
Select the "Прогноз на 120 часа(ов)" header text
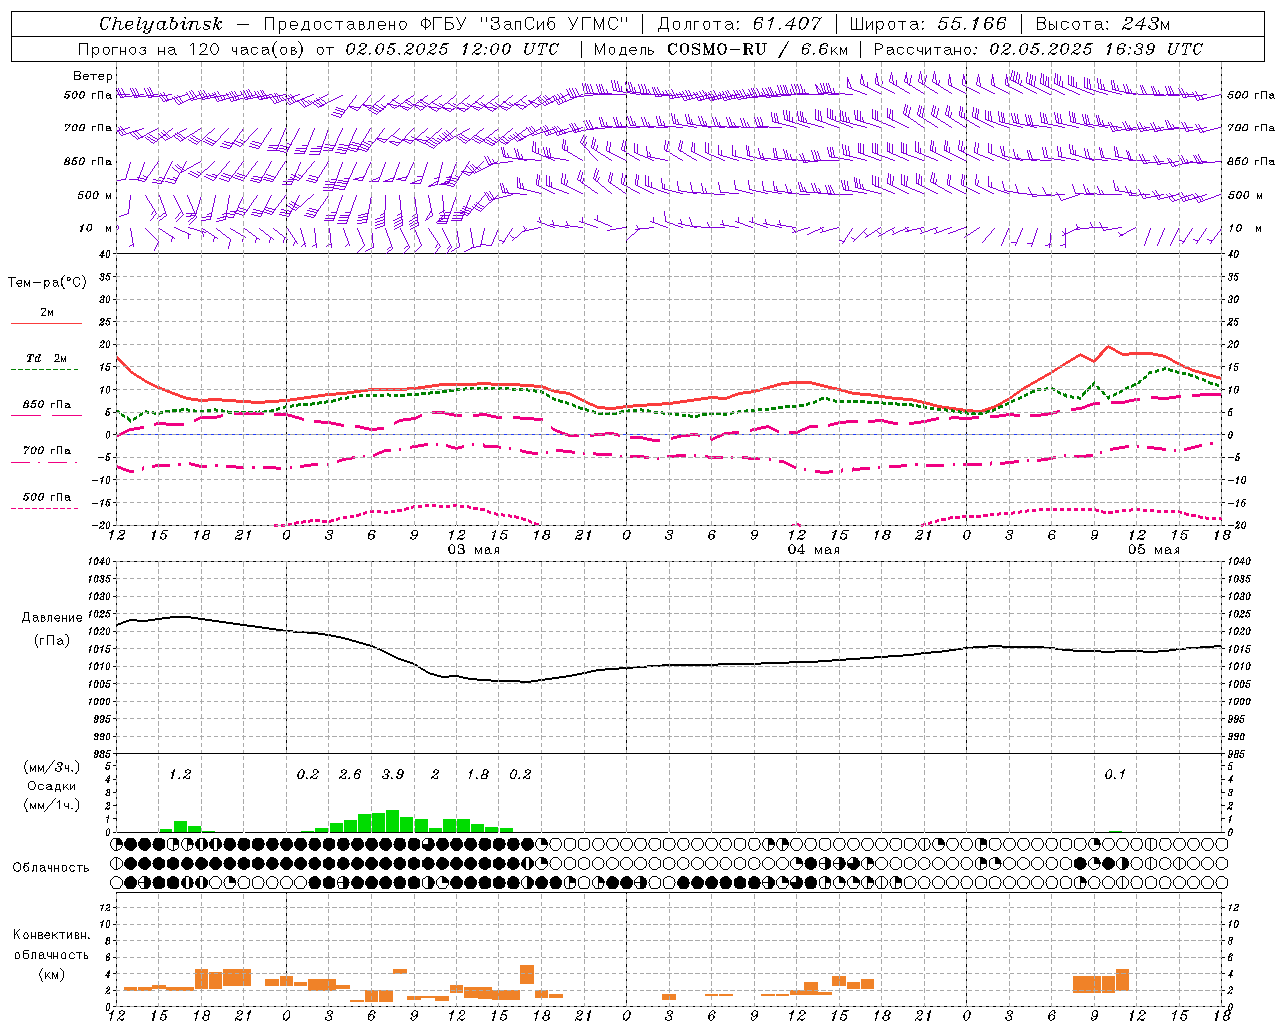[192, 49]
